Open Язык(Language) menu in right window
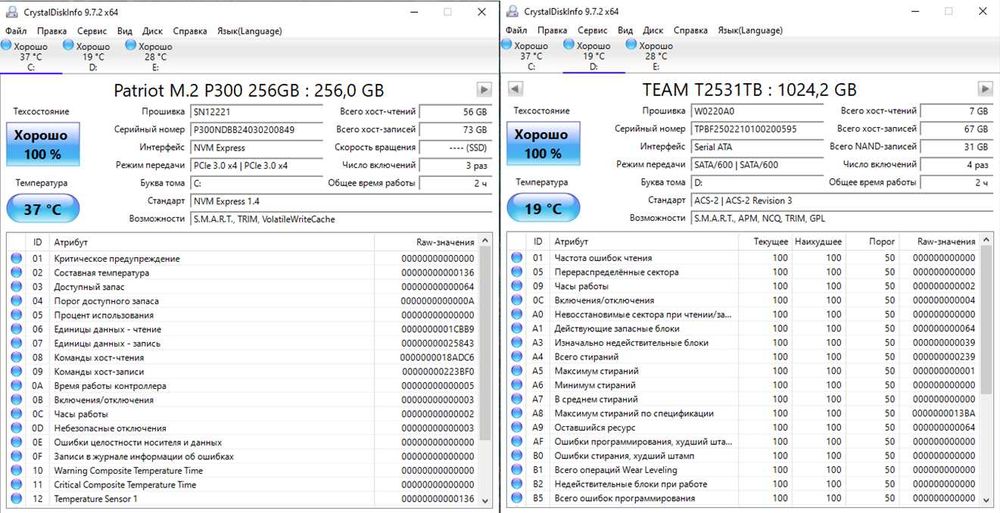The width and height of the screenshot is (1000, 513). [x=750, y=30]
